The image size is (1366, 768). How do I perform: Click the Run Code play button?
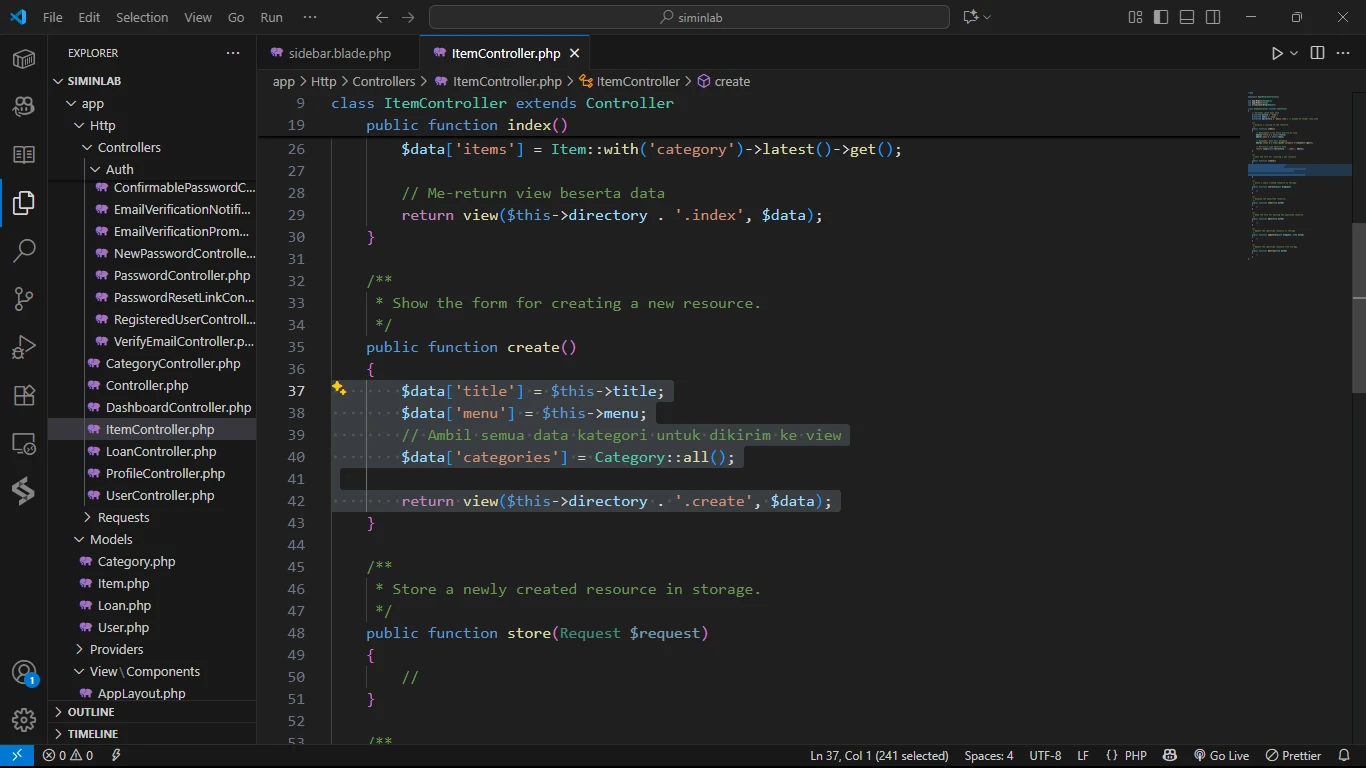[1277, 53]
